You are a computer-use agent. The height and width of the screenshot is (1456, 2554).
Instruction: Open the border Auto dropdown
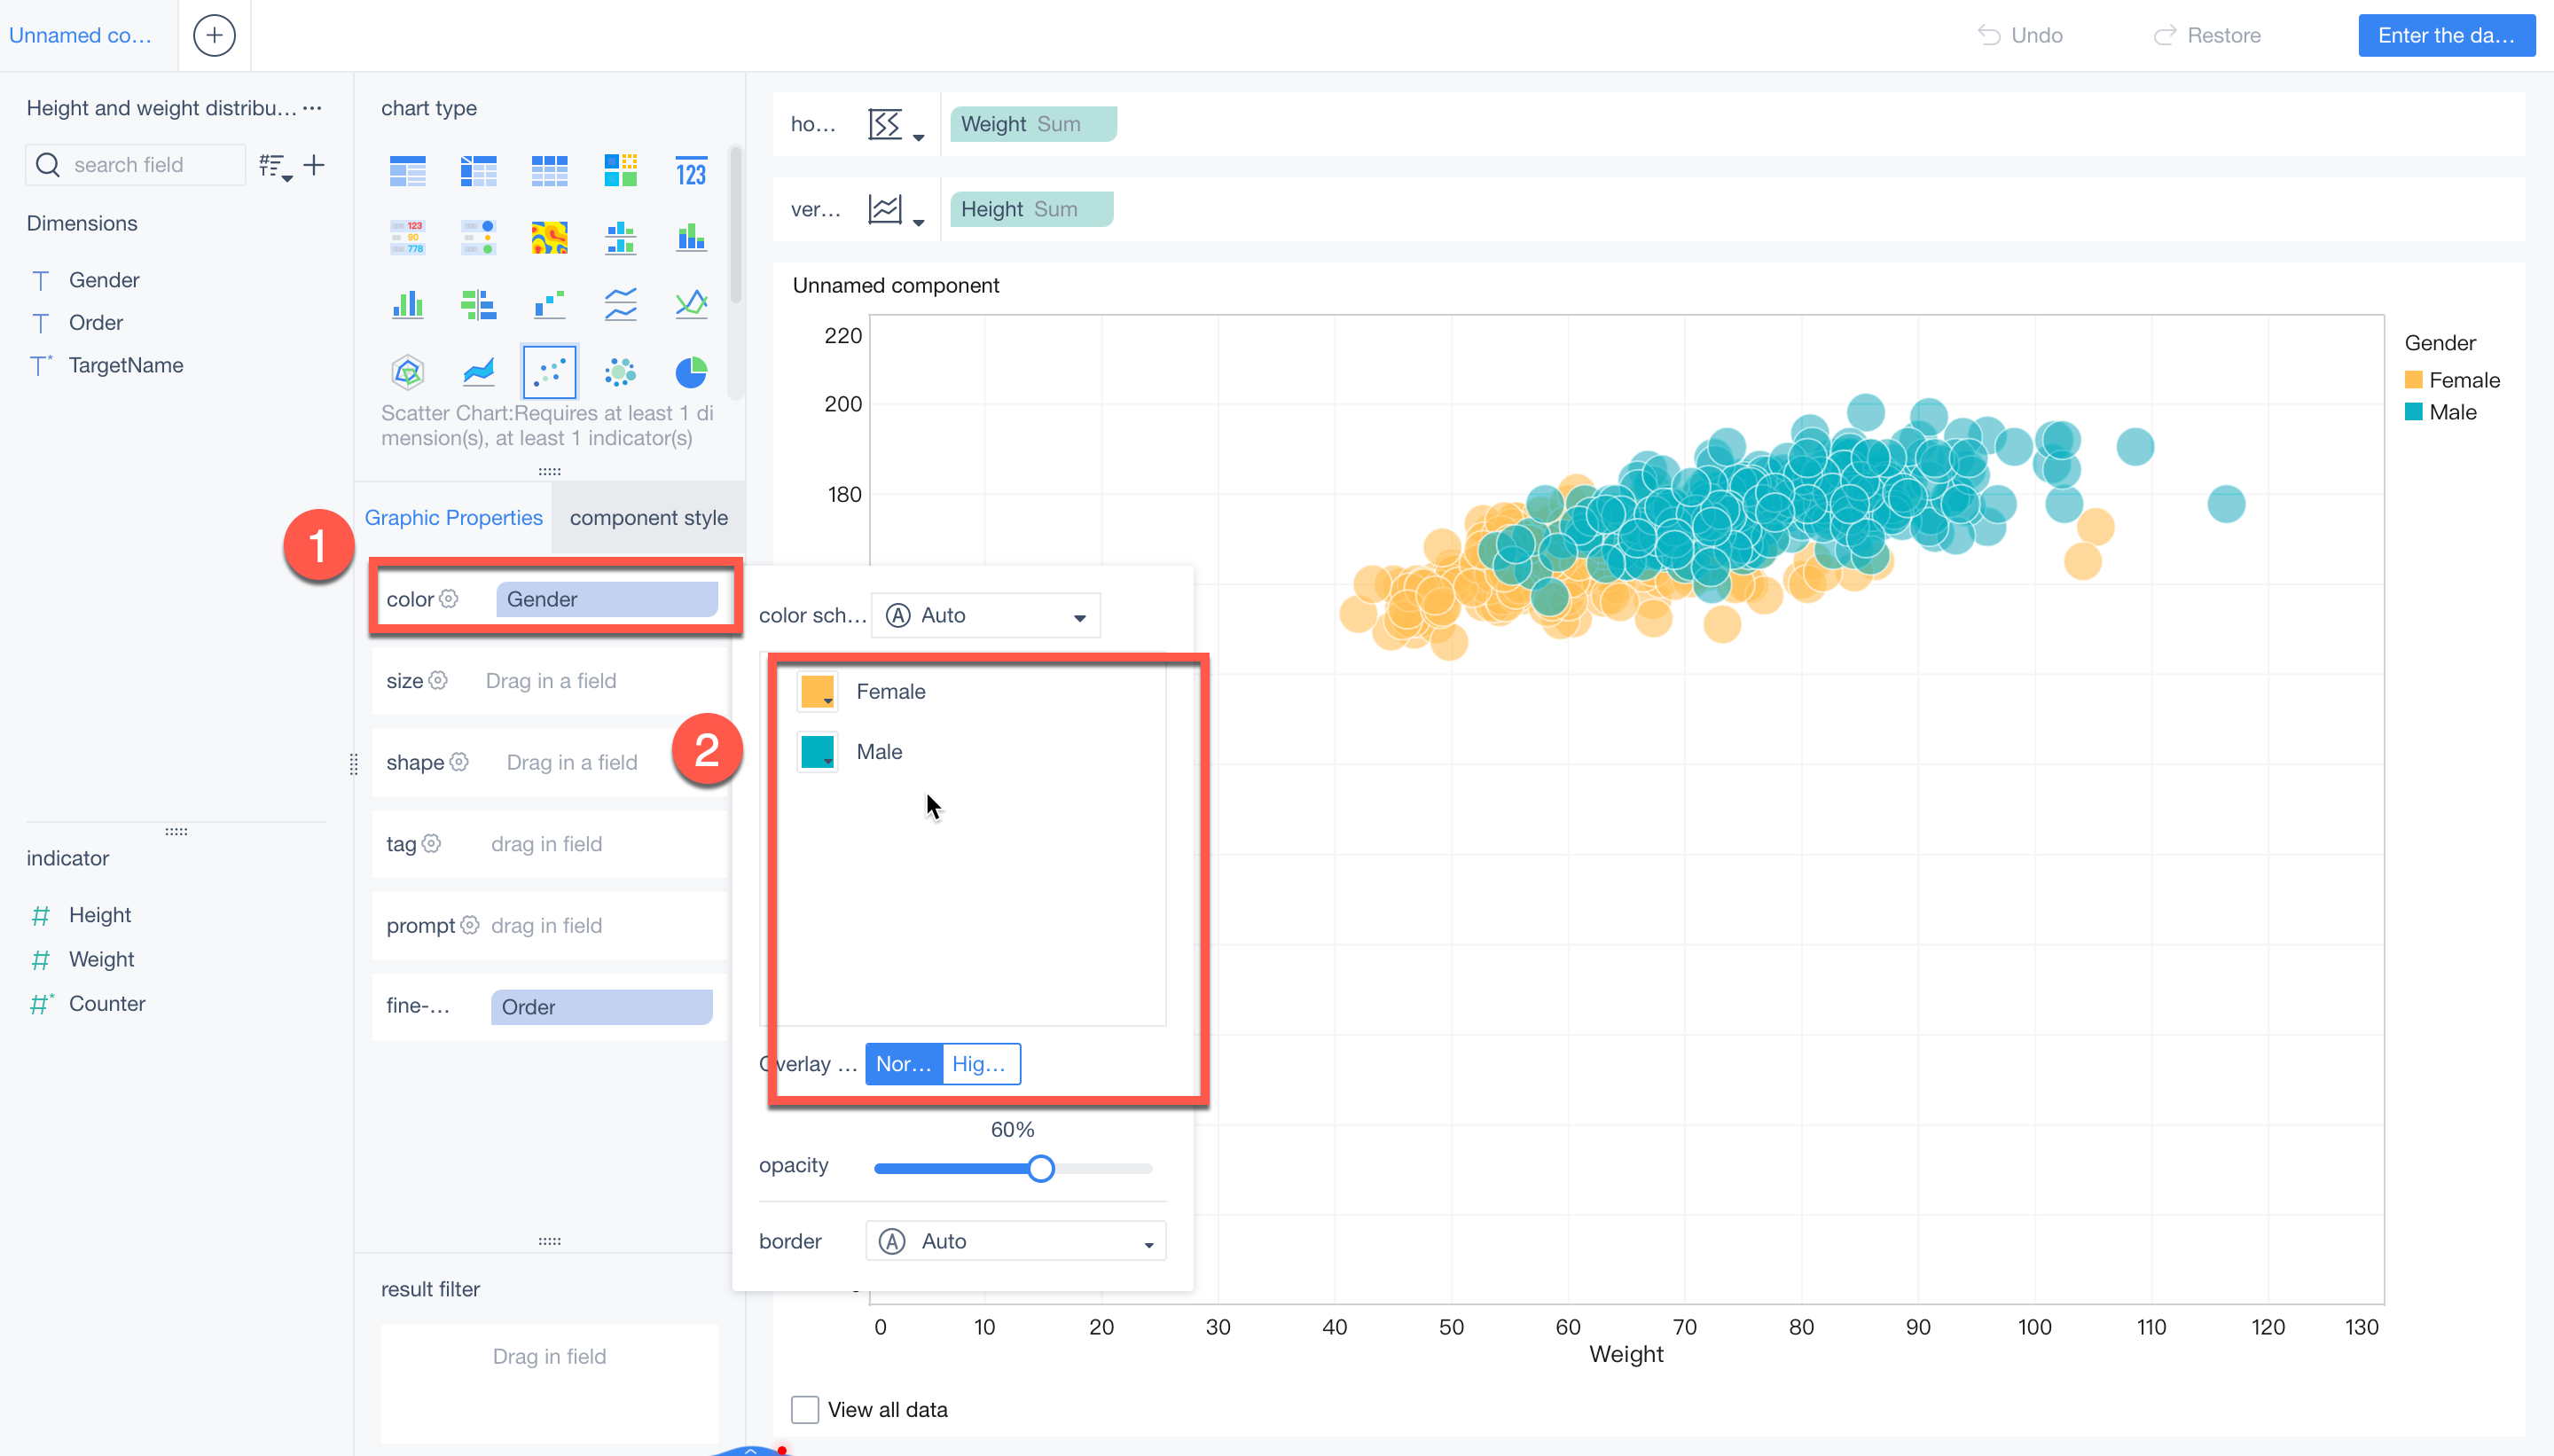pos(1015,1241)
